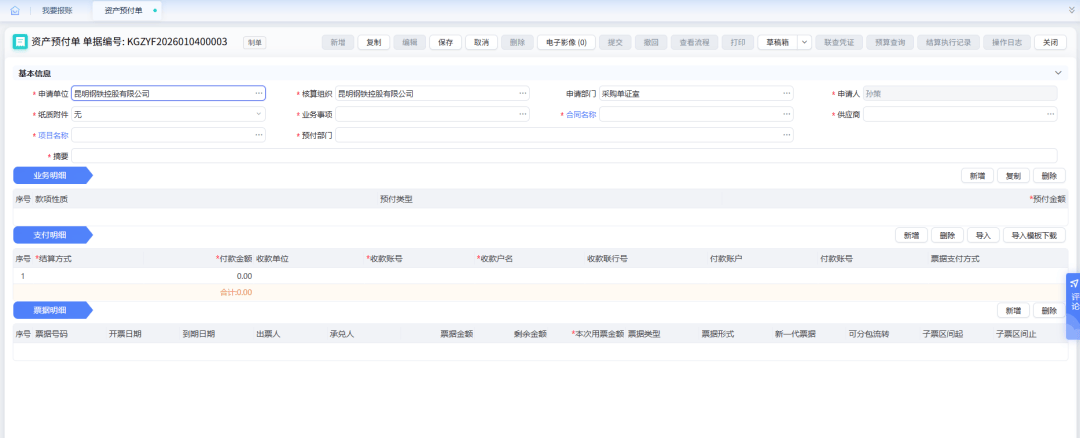Viewport: 1080px width, 438px height.
Task: Click the home icon in tab bar
Action: 15,9
